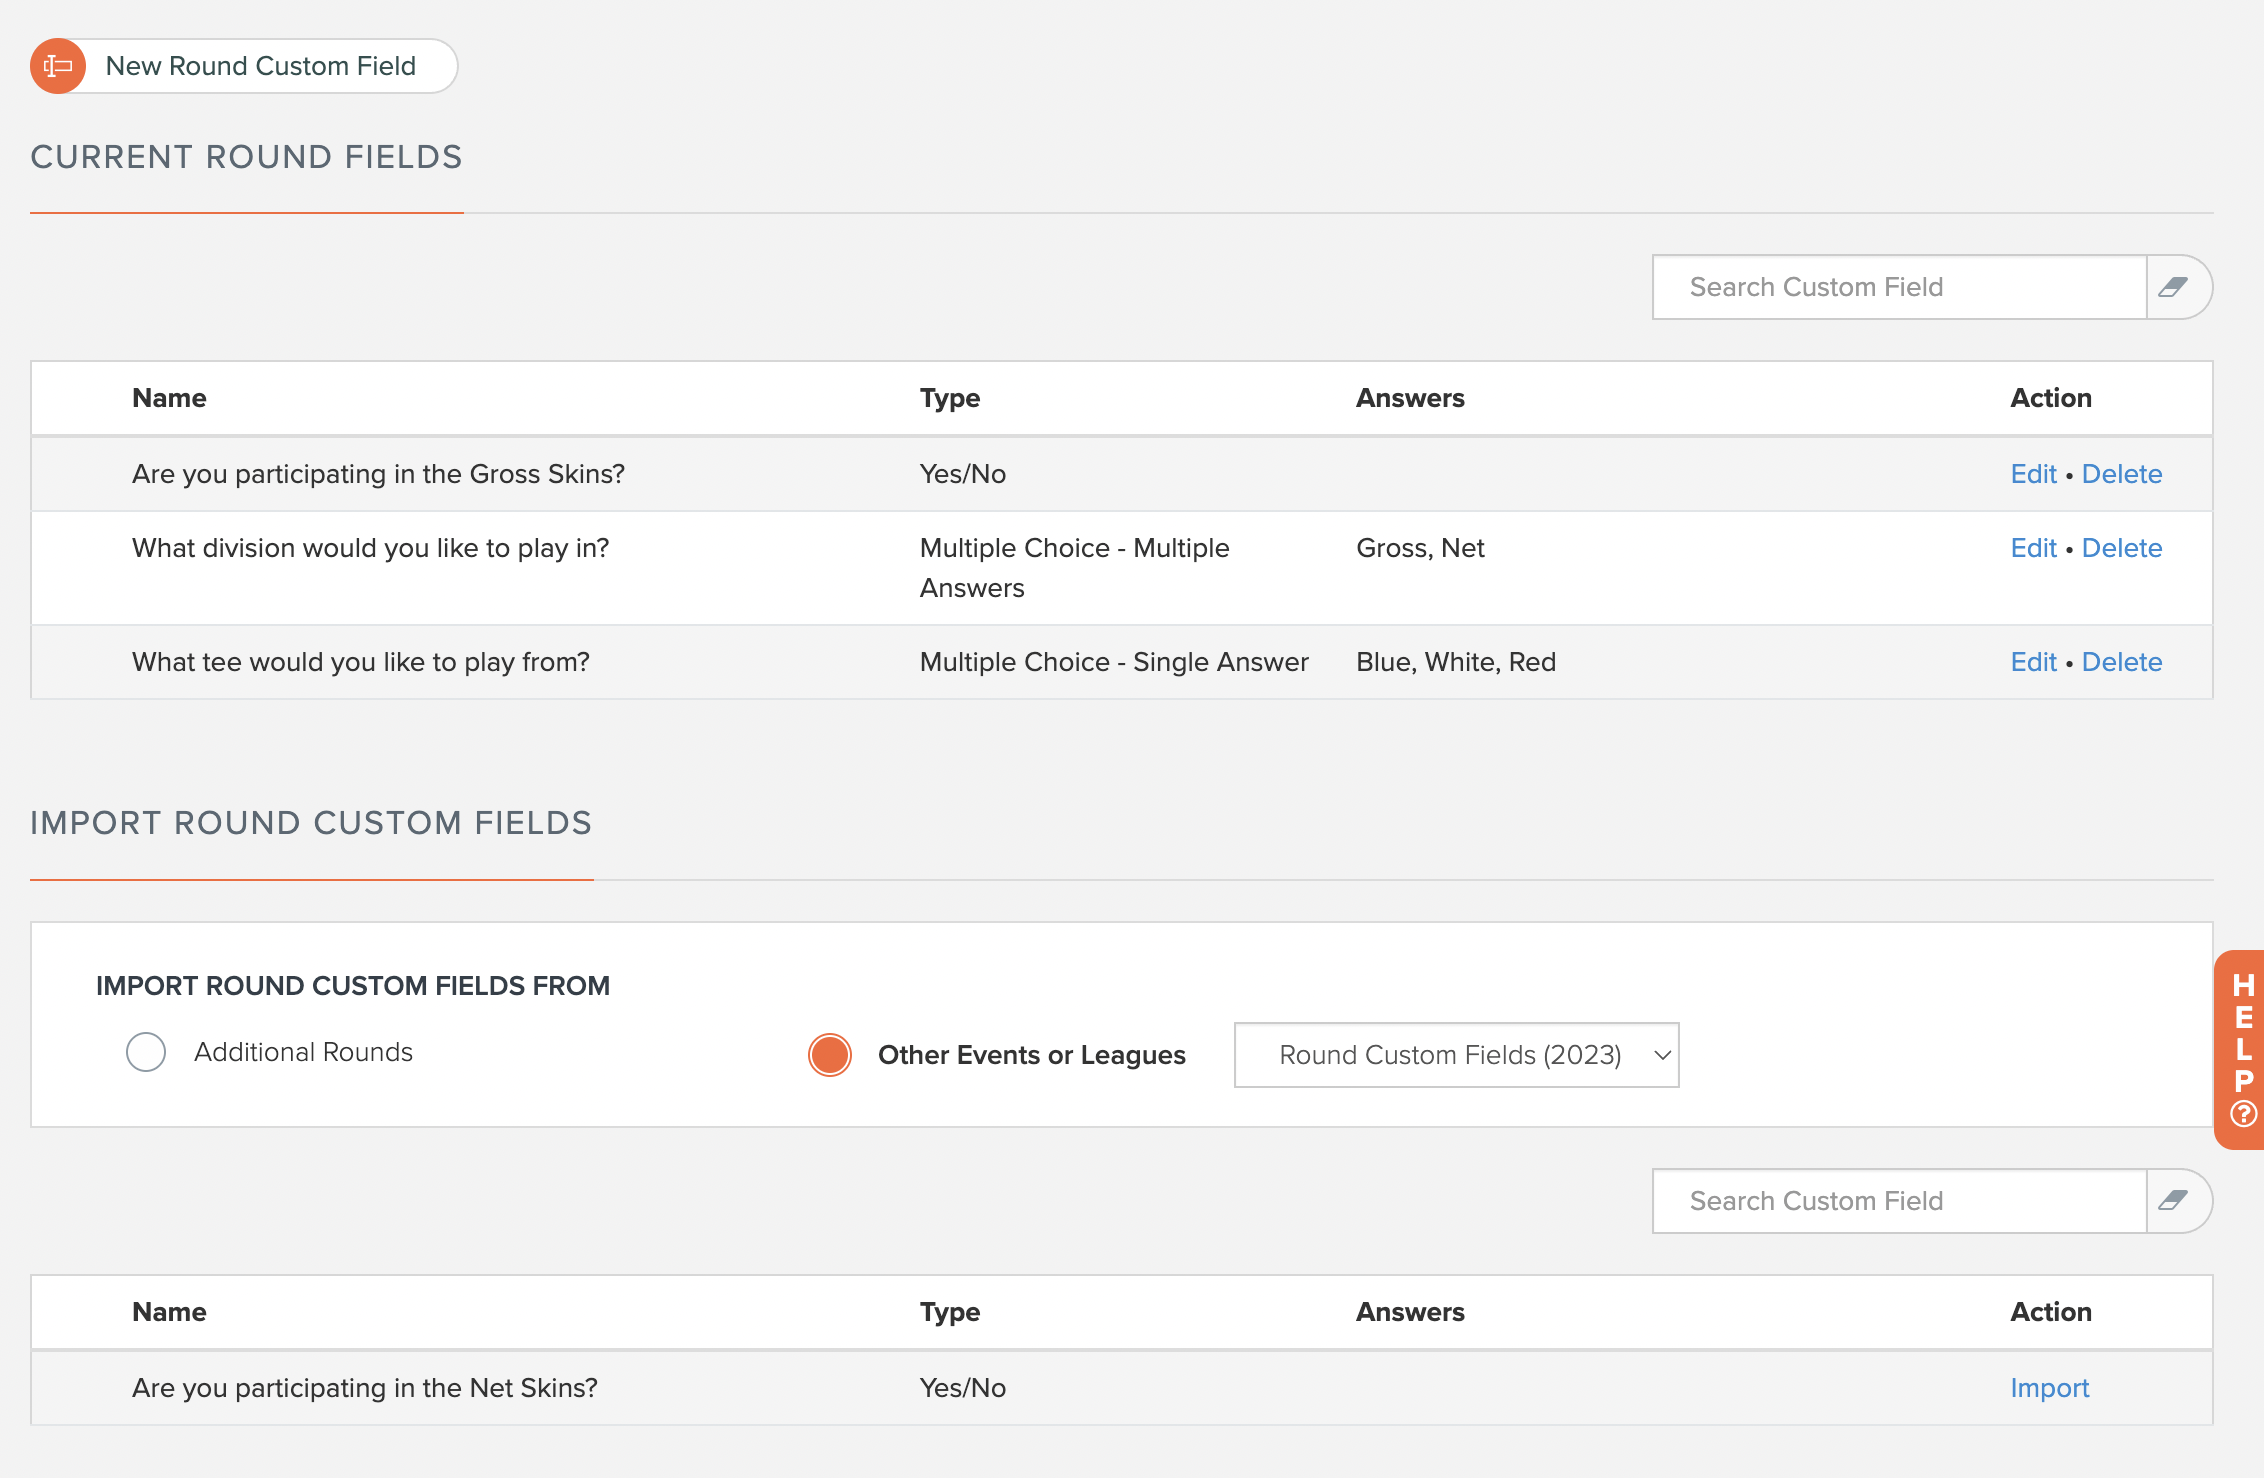Clear the upper custom field search using the eraser icon
This screenshot has height=1478, width=2264.
tap(2174, 287)
